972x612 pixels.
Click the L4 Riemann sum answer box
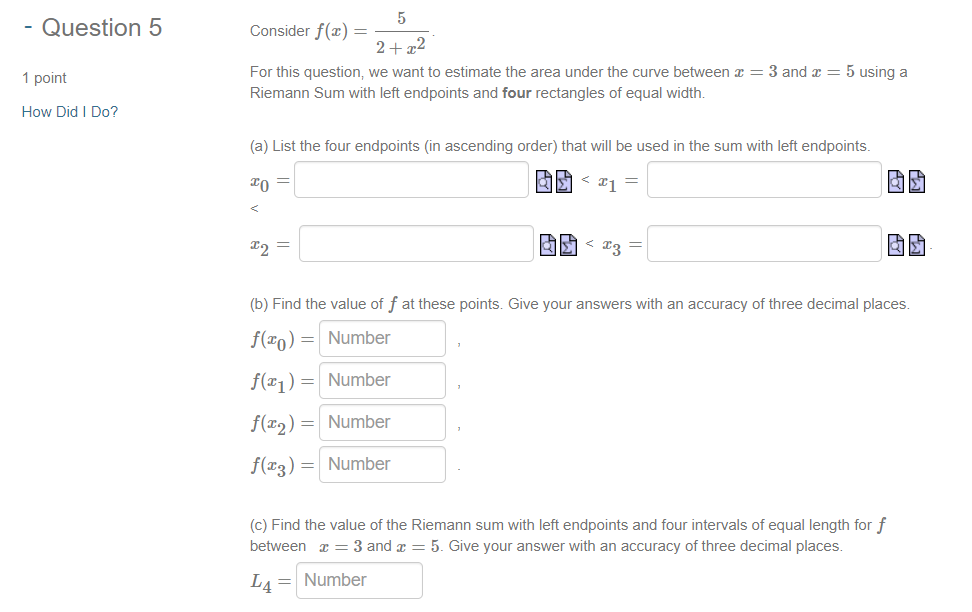point(359,580)
